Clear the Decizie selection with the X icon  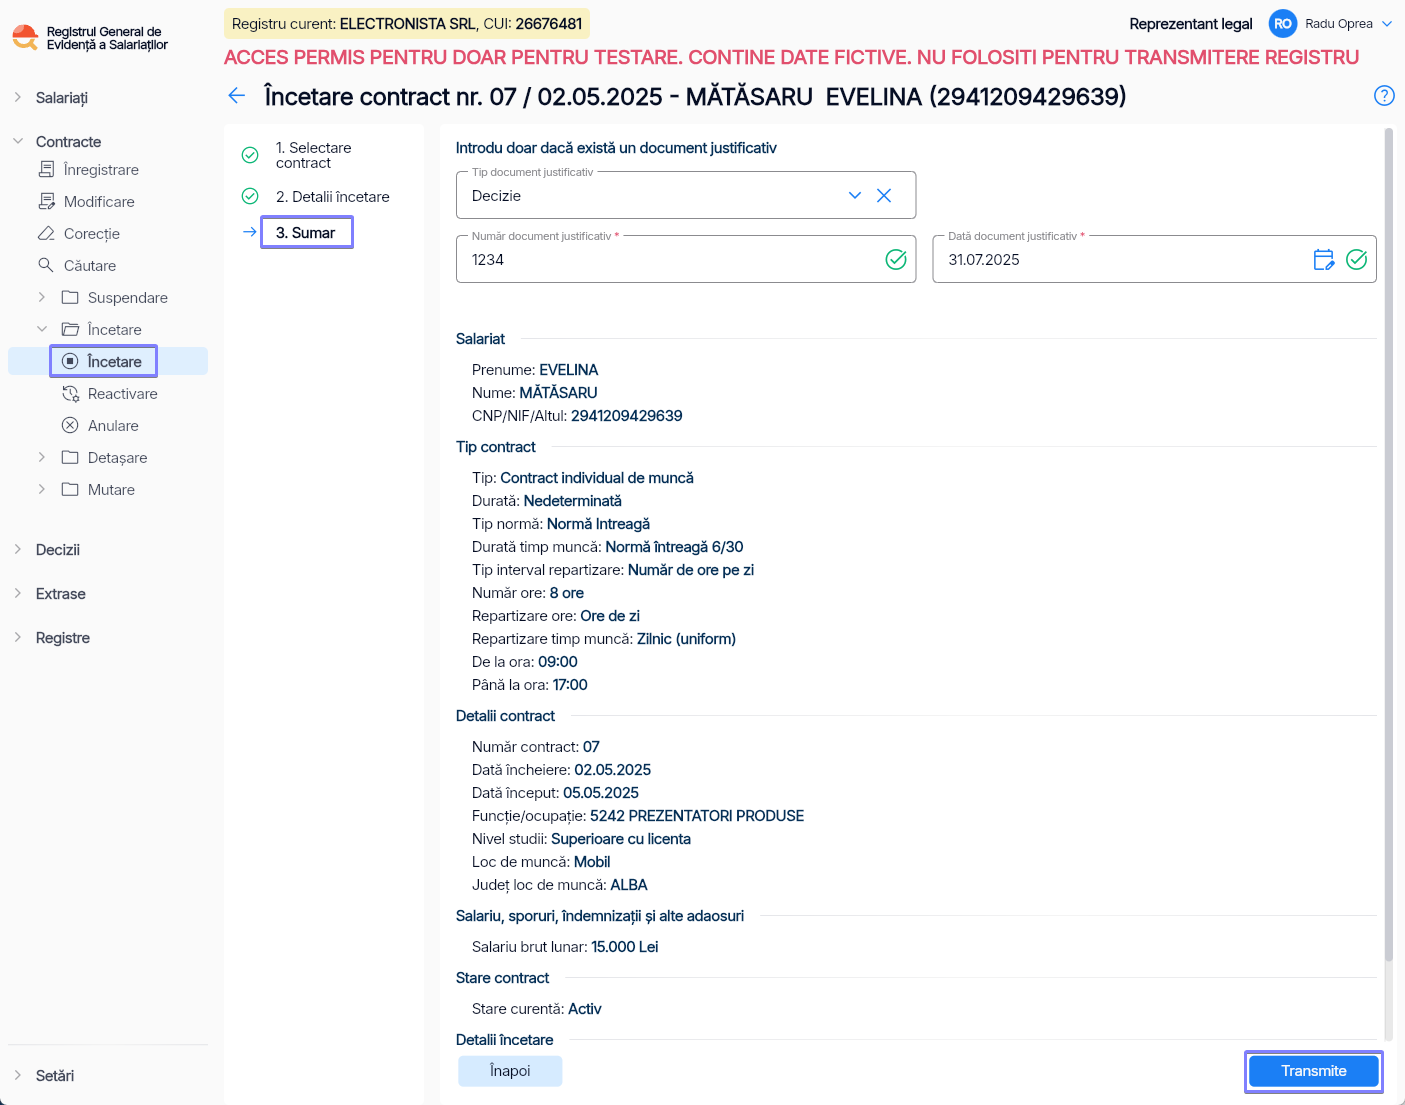(x=884, y=196)
